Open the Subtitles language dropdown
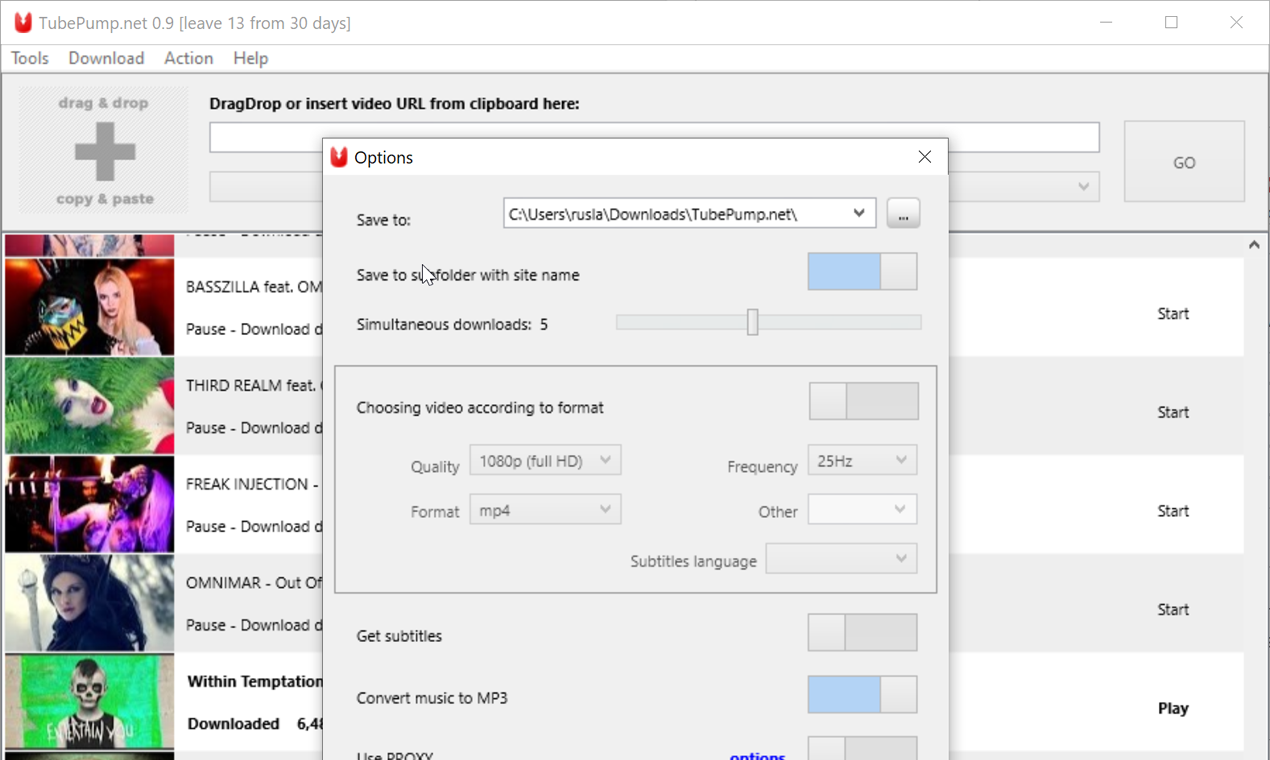This screenshot has width=1270, height=760. click(841, 558)
